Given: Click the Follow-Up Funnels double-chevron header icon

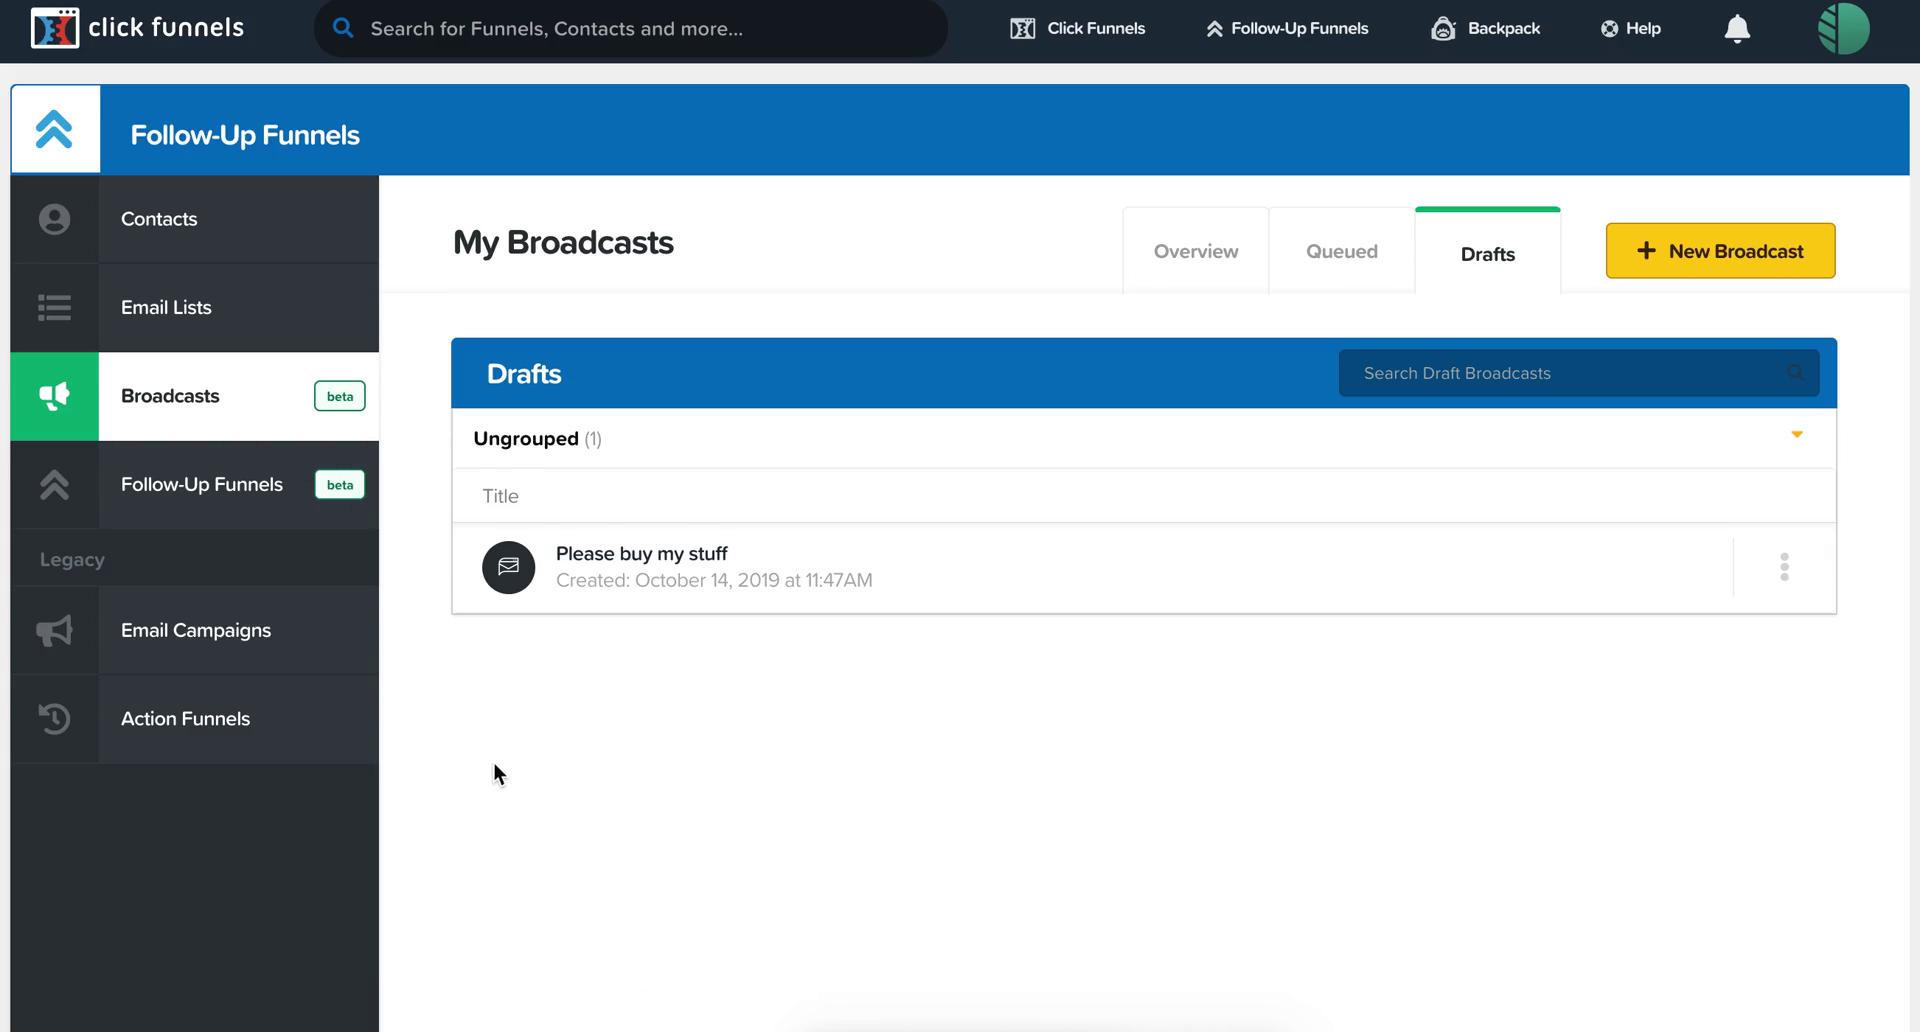Looking at the screenshot, I should pyautogui.click(x=54, y=130).
